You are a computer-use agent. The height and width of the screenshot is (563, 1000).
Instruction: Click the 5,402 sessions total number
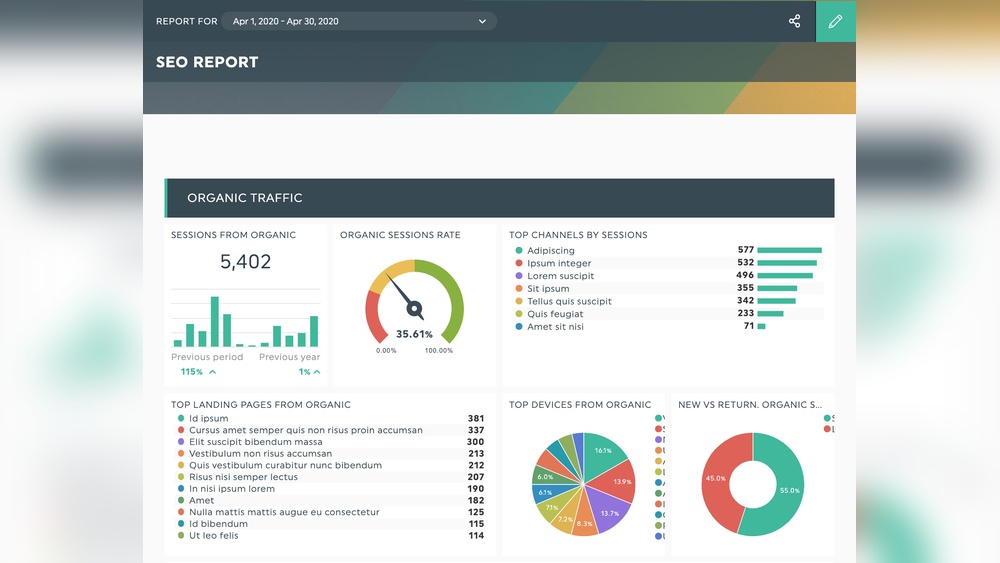[245, 262]
